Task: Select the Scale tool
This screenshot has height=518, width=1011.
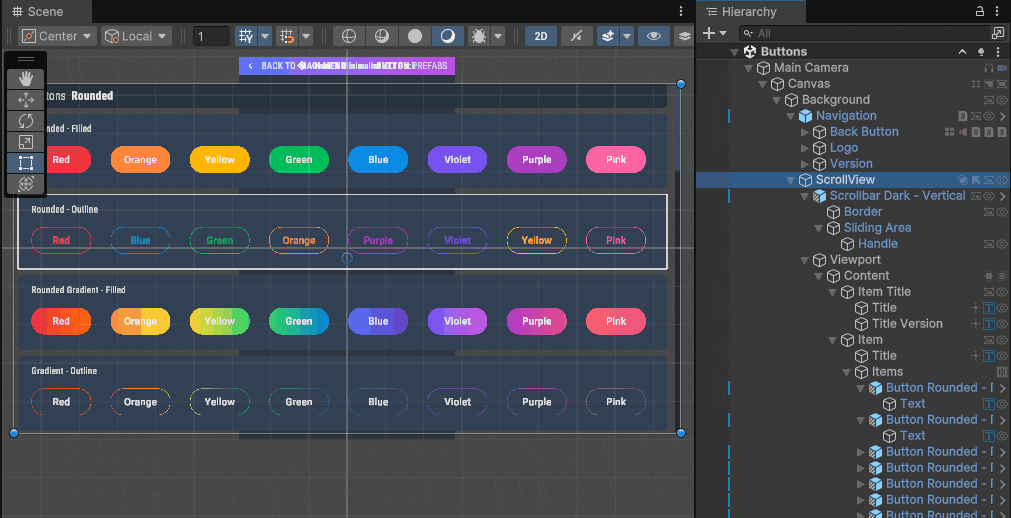Action: click(x=26, y=142)
